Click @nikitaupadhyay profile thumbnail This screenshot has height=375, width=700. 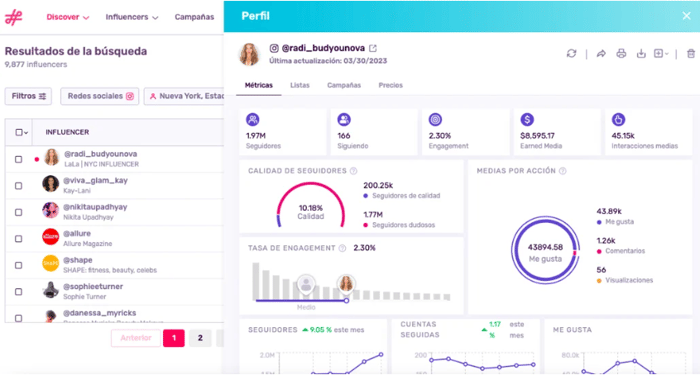50,210
